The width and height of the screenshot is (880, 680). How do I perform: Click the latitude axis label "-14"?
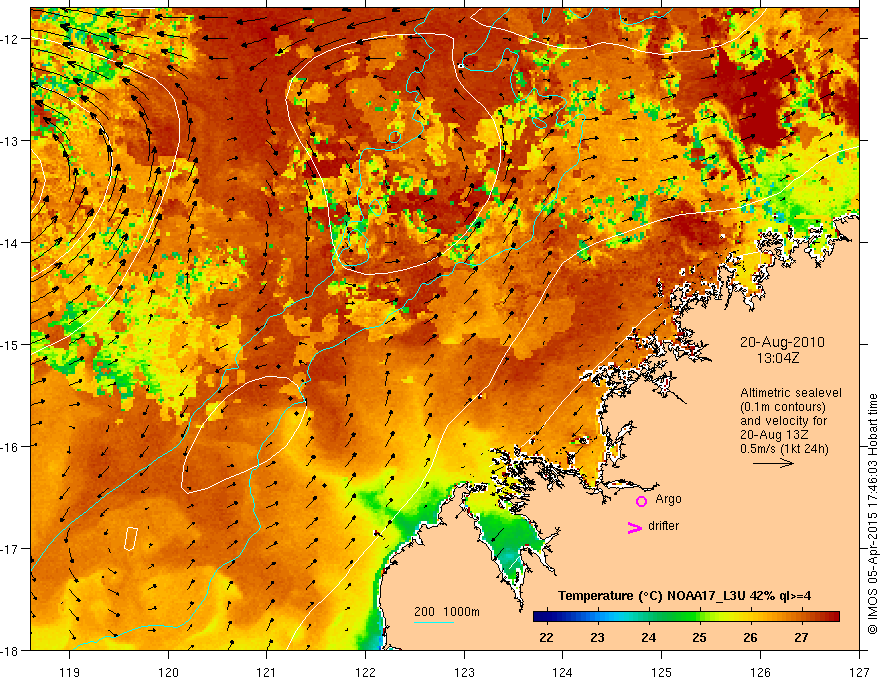[x=10, y=243]
